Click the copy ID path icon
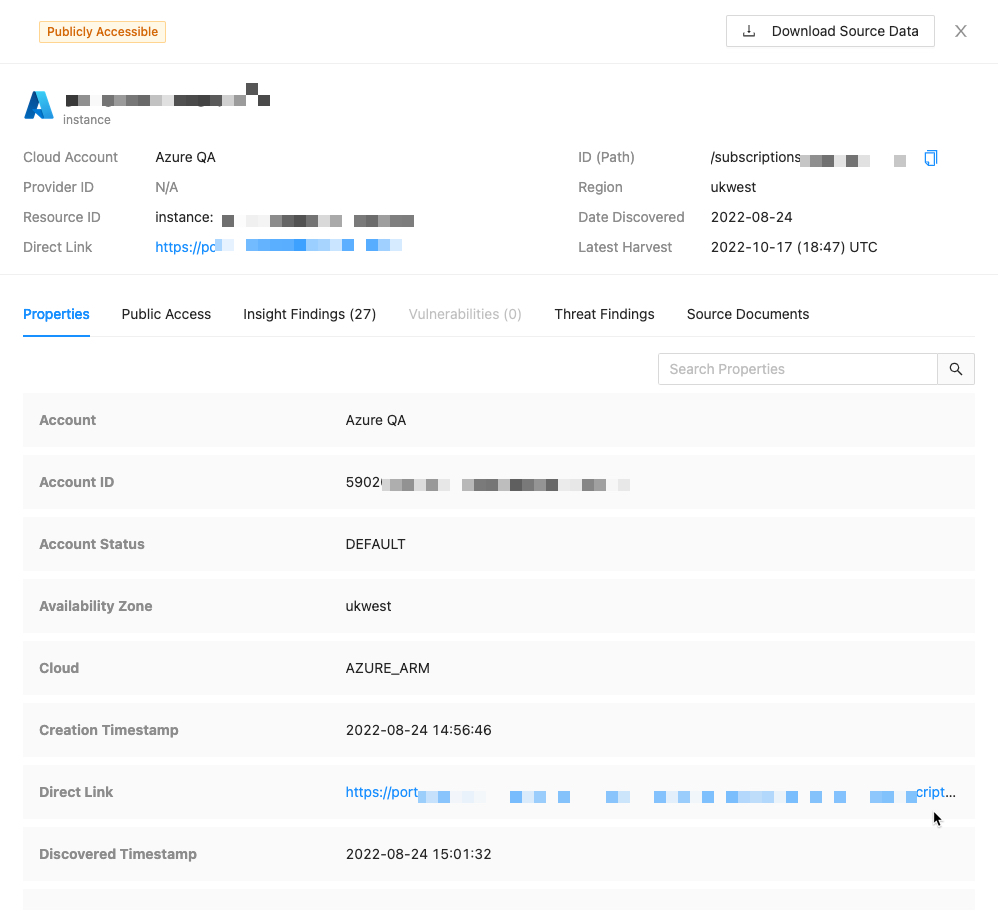This screenshot has width=998, height=917. click(x=931, y=158)
